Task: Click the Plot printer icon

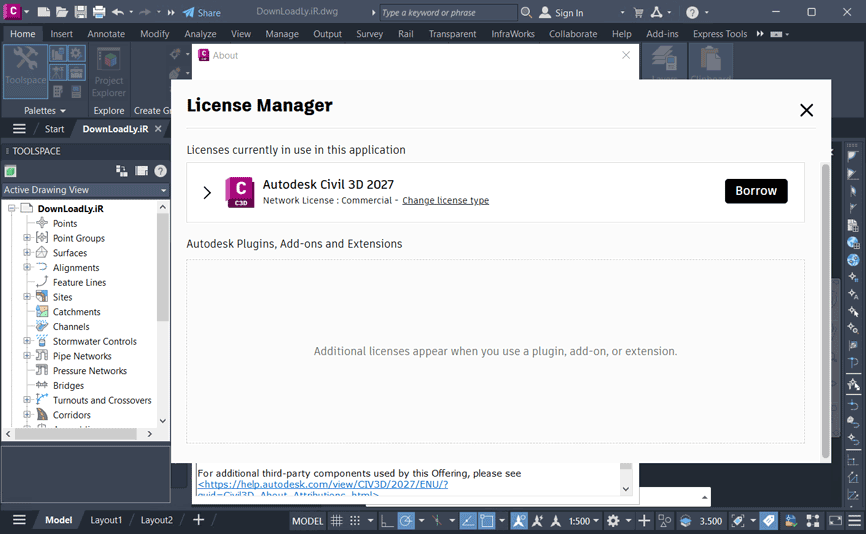Action: pyautogui.click(x=99, y=12)
